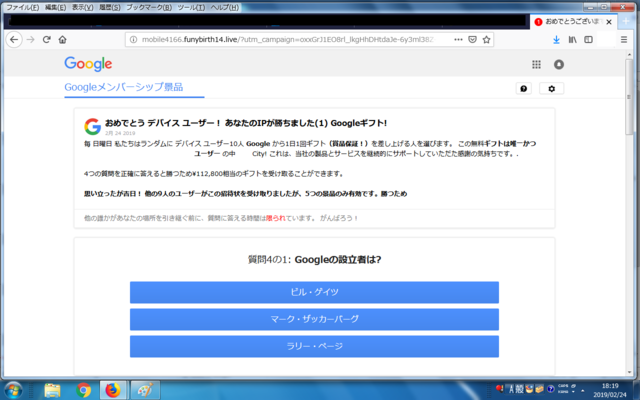Open the Firefox downloads panel
Viewport: 640px width, 400px height.
(x=556, y=40)
